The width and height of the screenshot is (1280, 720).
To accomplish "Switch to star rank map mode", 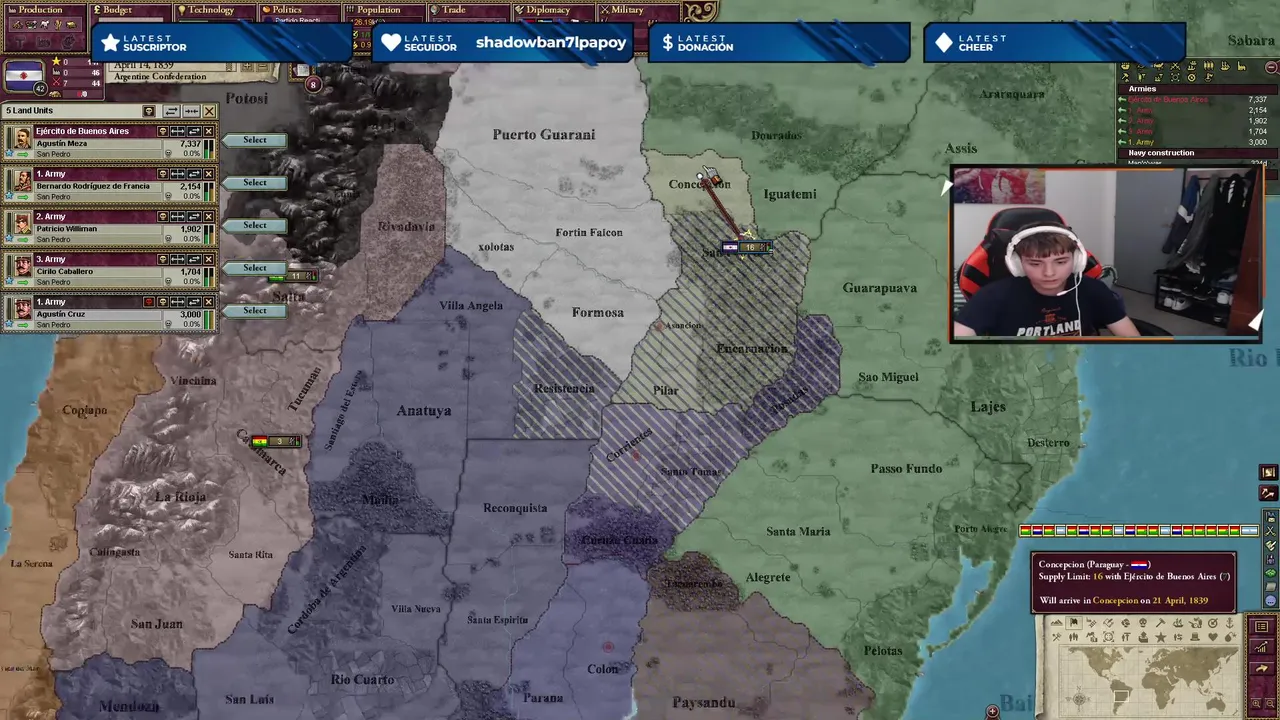I will click(x=1160, y=637).
